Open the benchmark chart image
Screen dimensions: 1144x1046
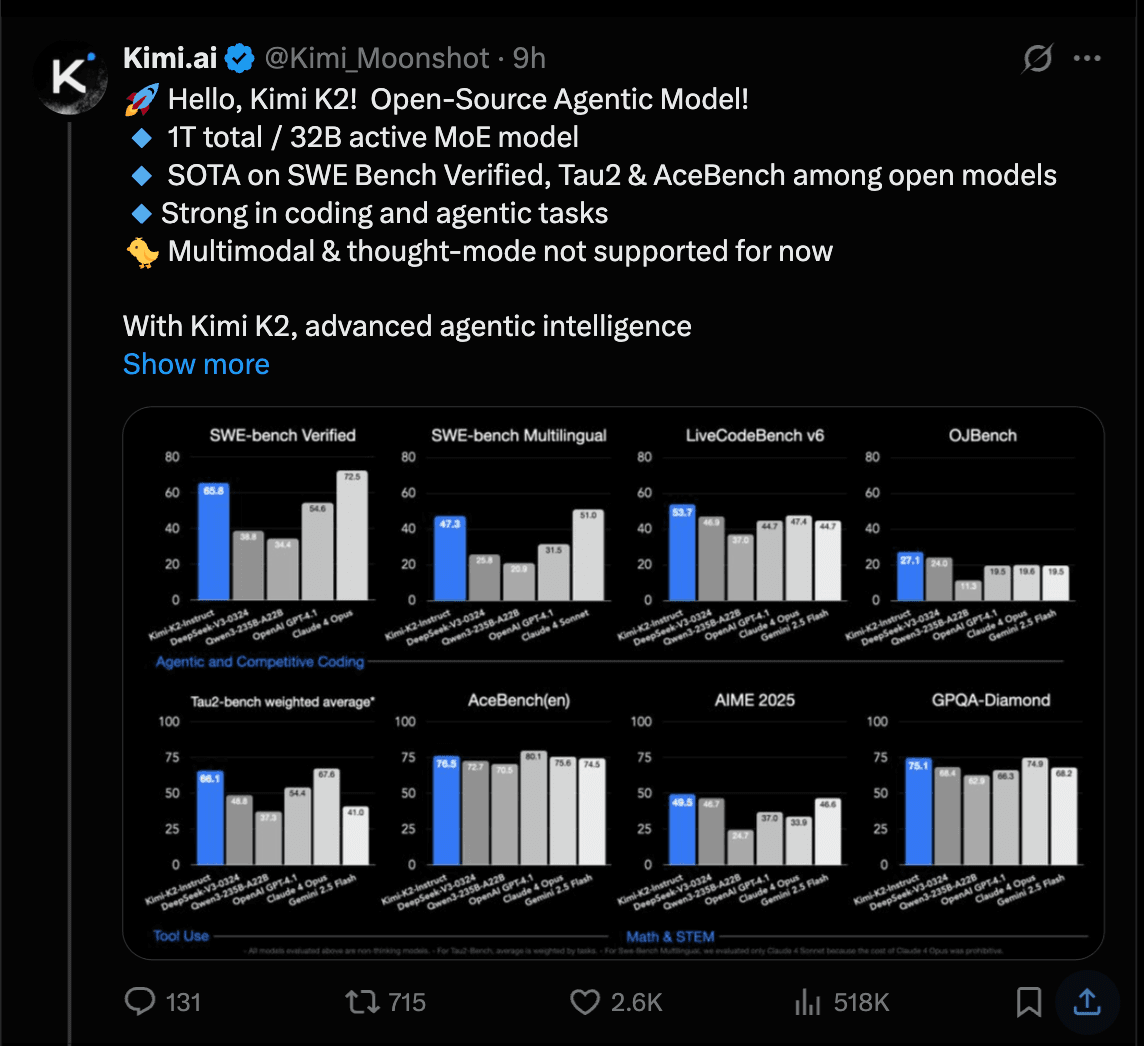[x=614, y=683]
